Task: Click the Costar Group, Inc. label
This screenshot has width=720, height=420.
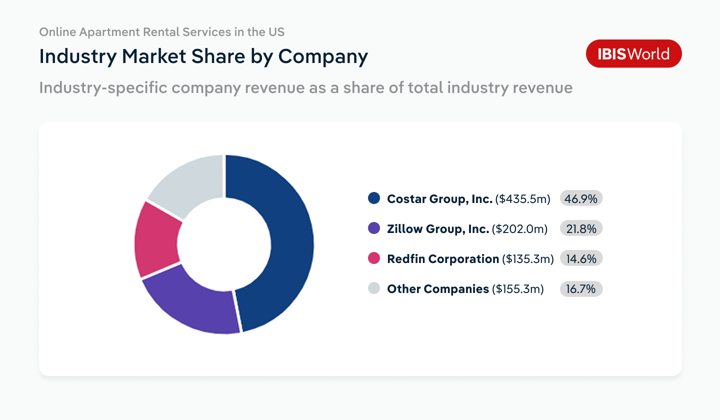Action: click(x=439, y=199)
